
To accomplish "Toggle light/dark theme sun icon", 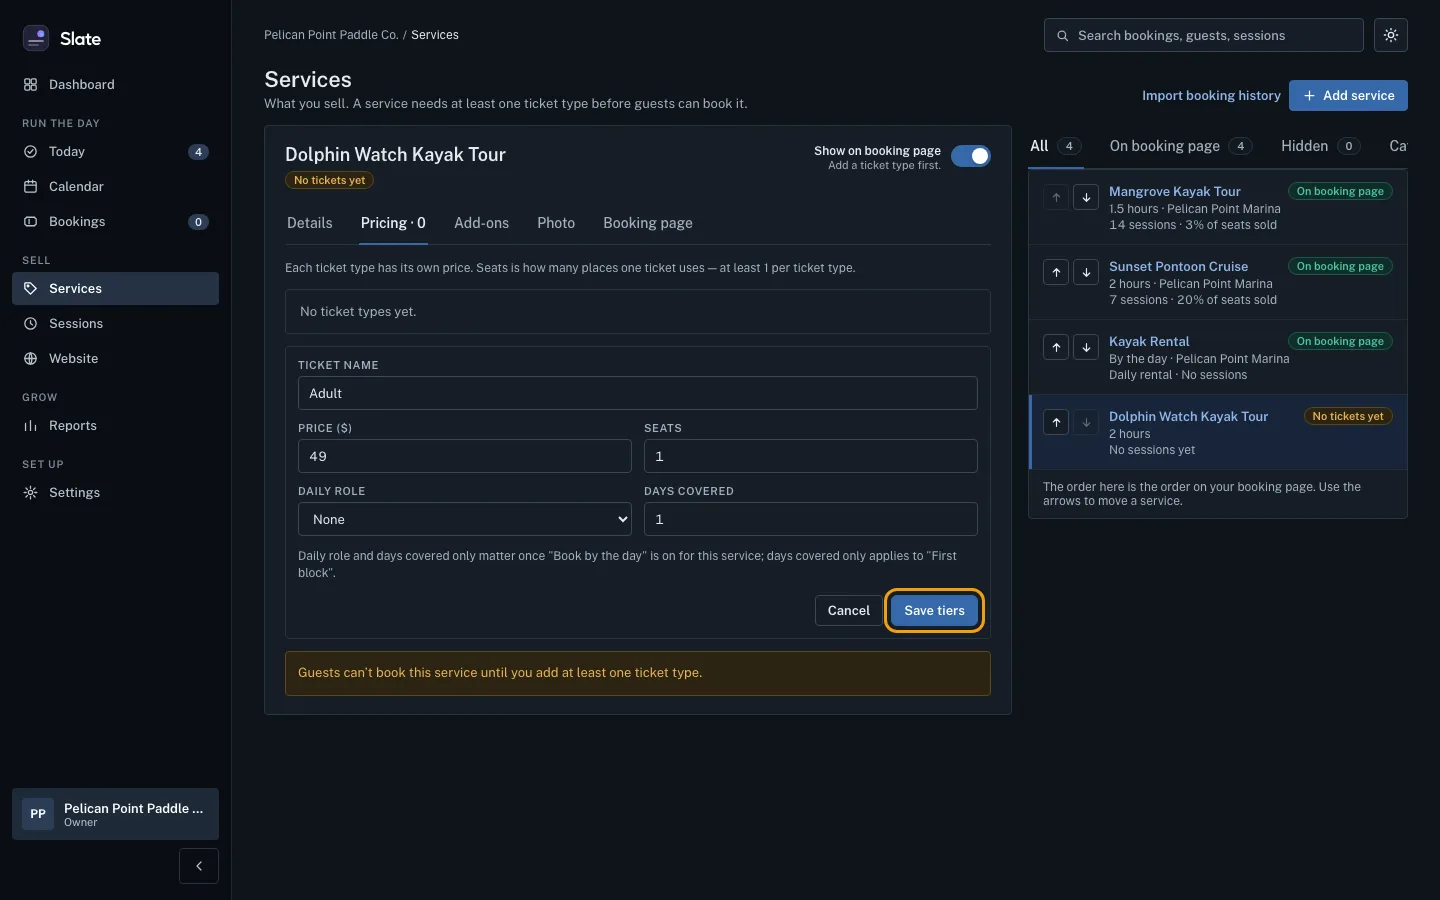I will 1391,35.
